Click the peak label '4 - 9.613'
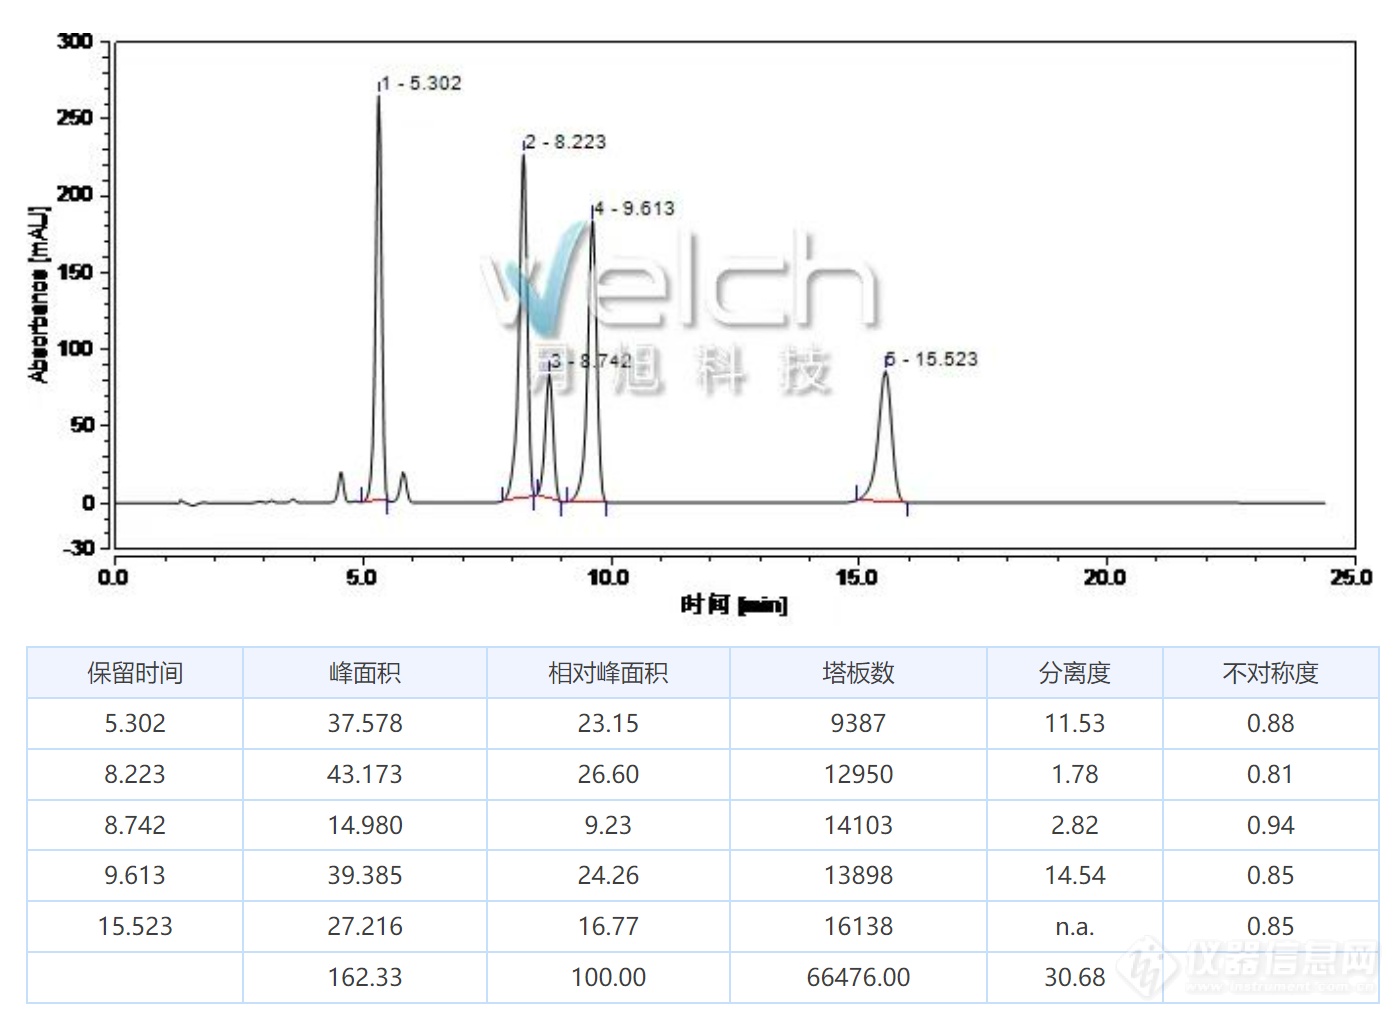 (x=634, y=208)
